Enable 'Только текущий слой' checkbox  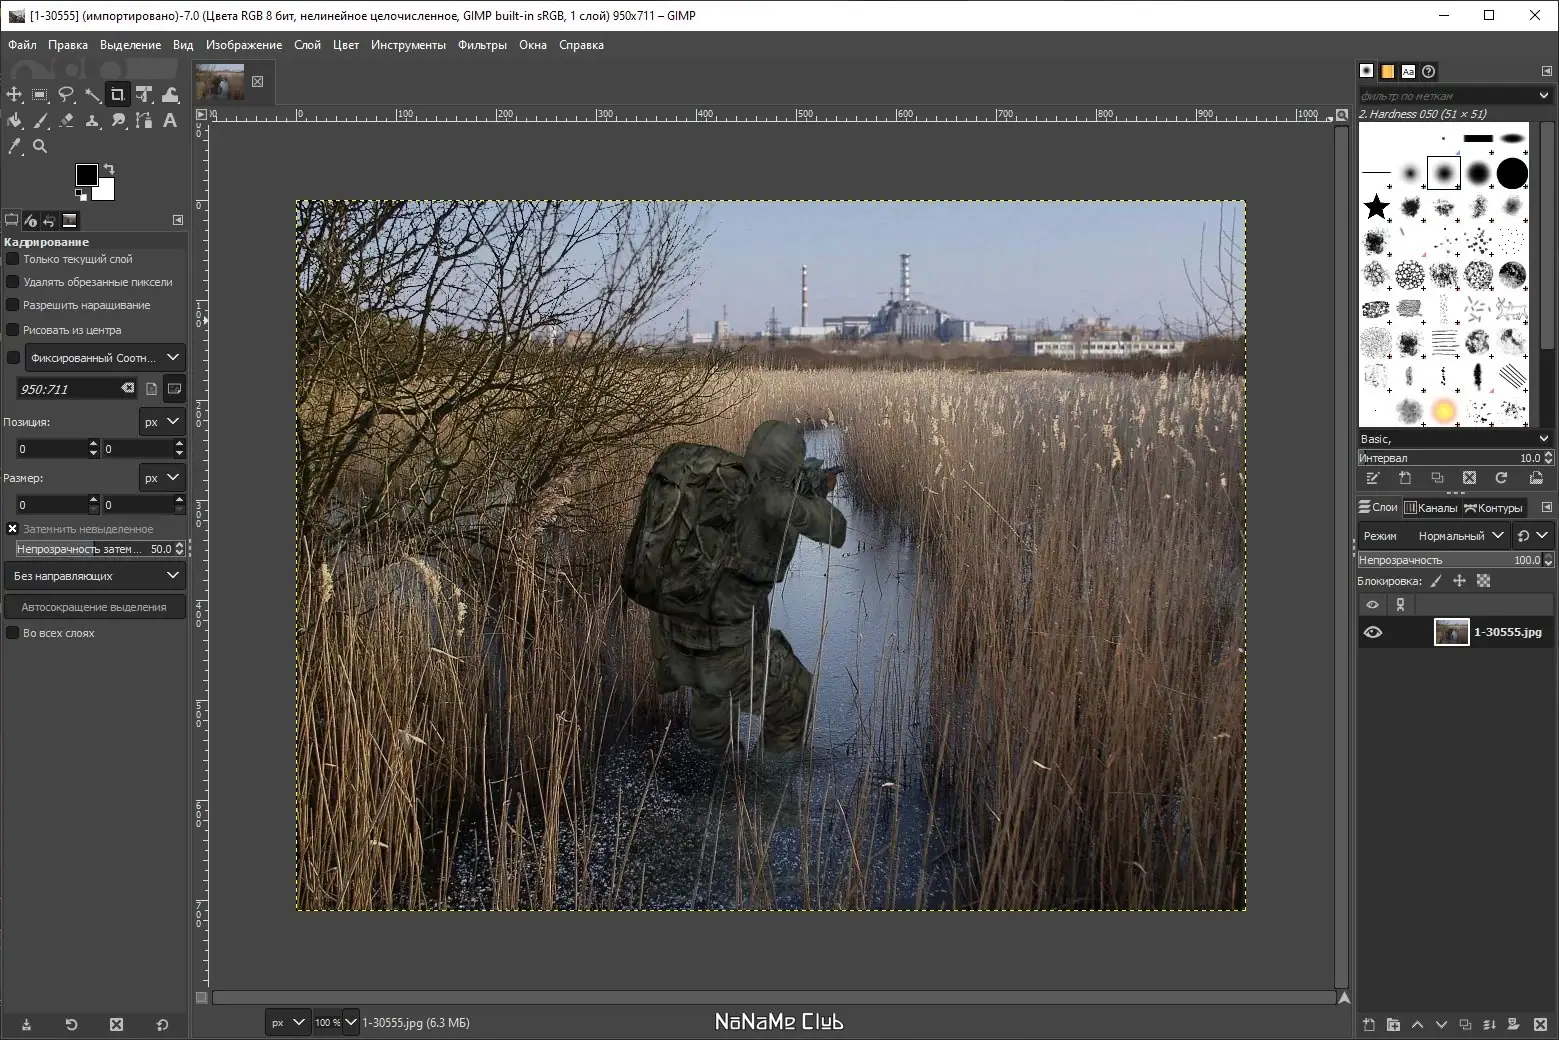13,259
